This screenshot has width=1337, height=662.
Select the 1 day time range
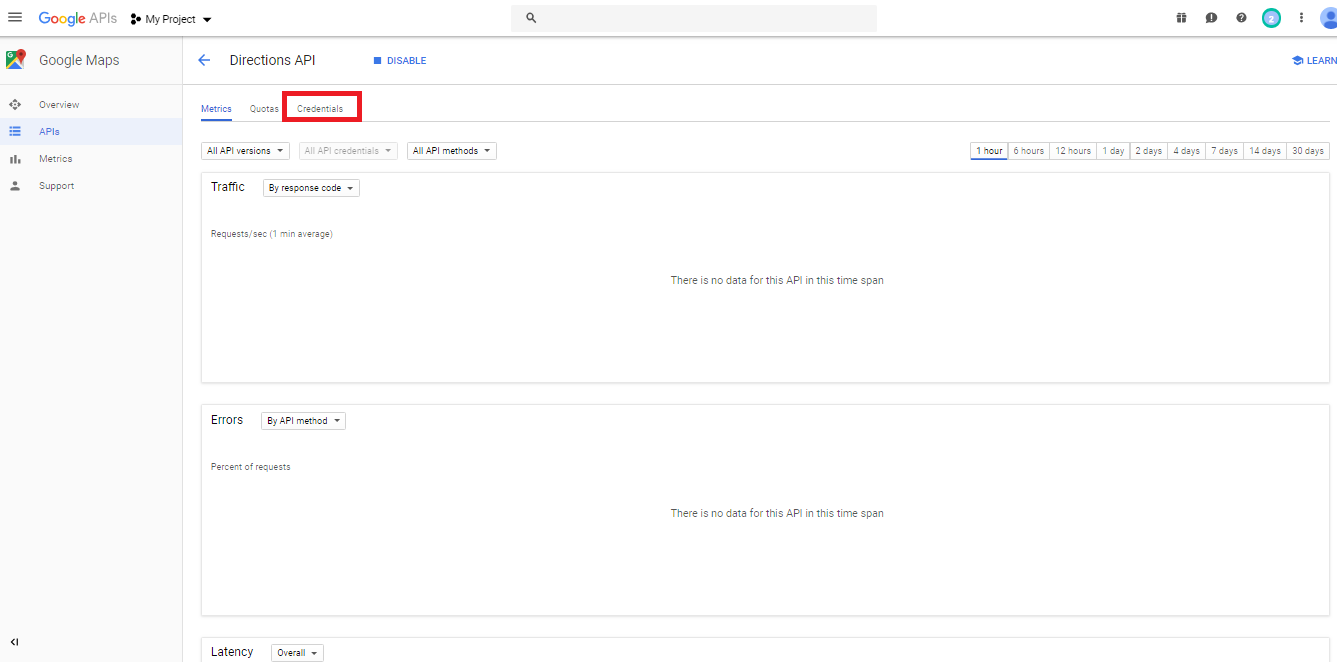click(1114, 151)
